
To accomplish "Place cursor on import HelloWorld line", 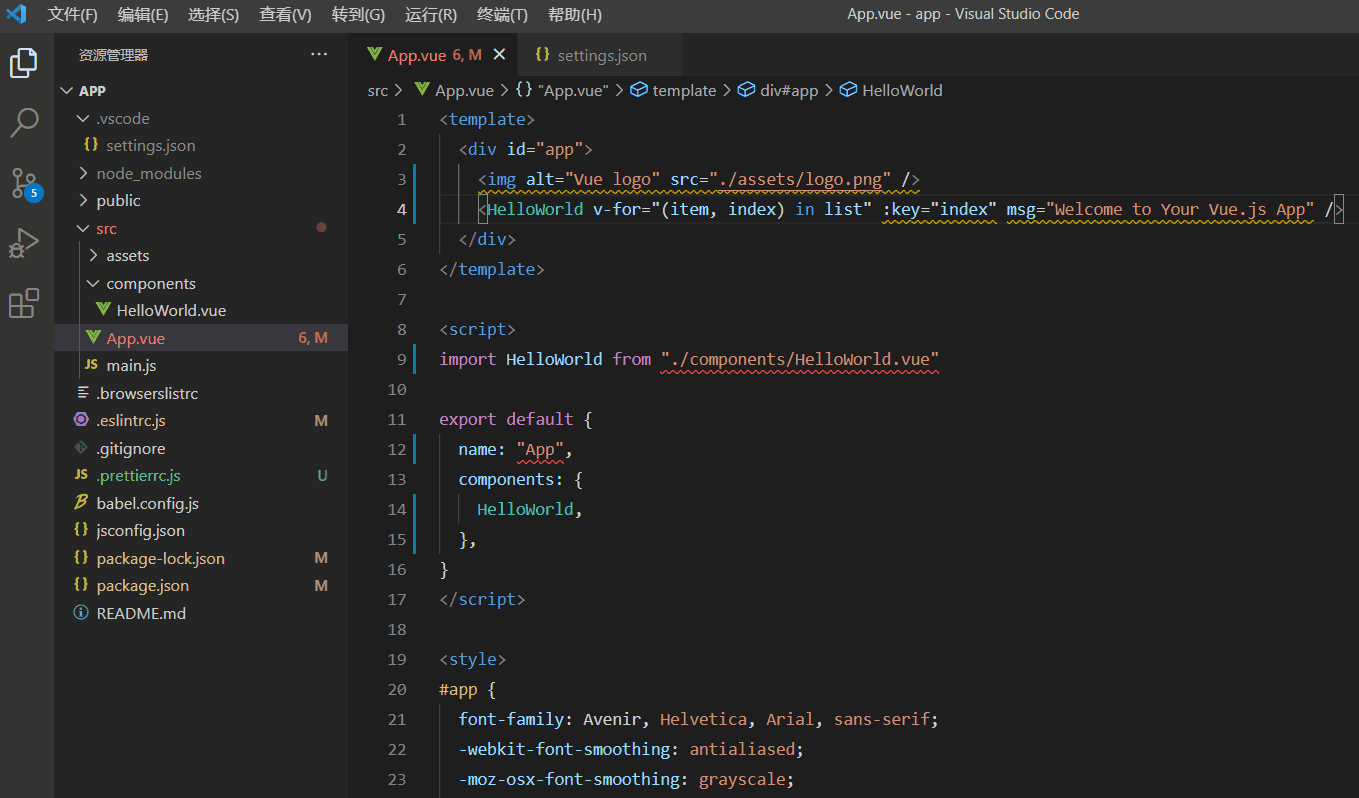I will click(x=689, y=359).
